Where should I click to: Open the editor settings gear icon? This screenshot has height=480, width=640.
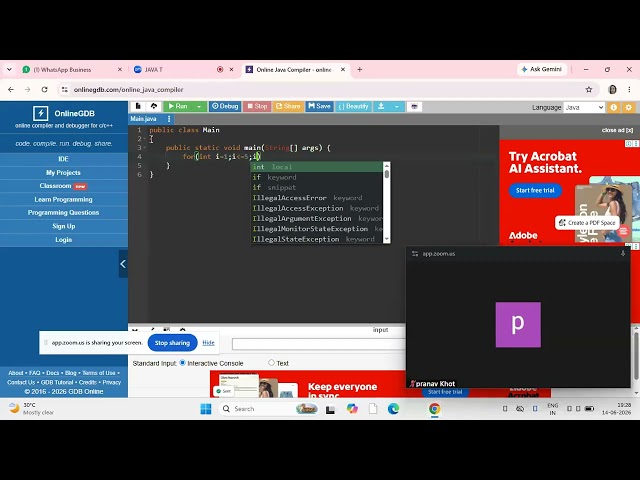pos(629,107)
